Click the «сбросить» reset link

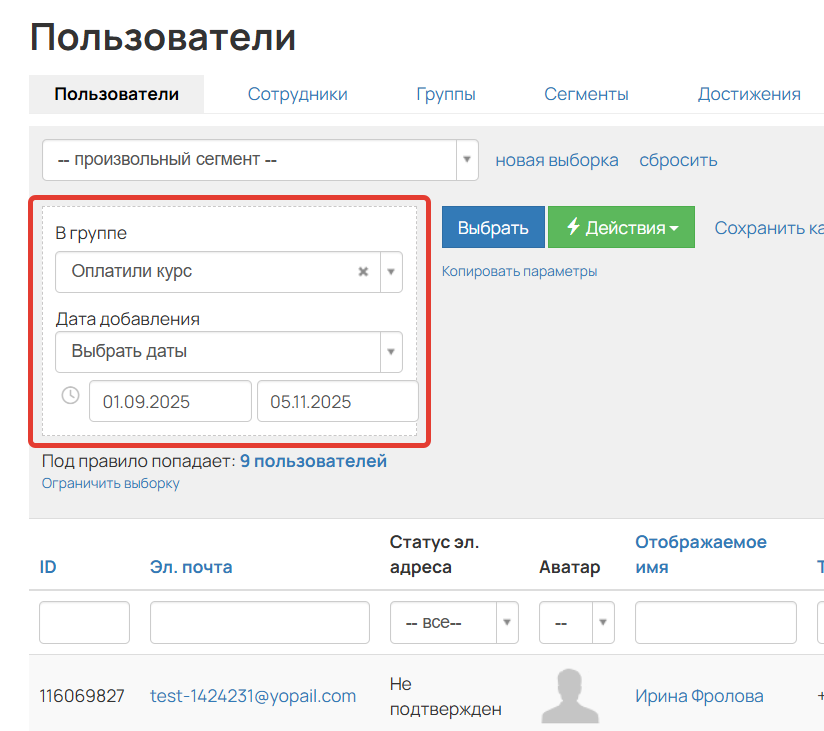678,160
